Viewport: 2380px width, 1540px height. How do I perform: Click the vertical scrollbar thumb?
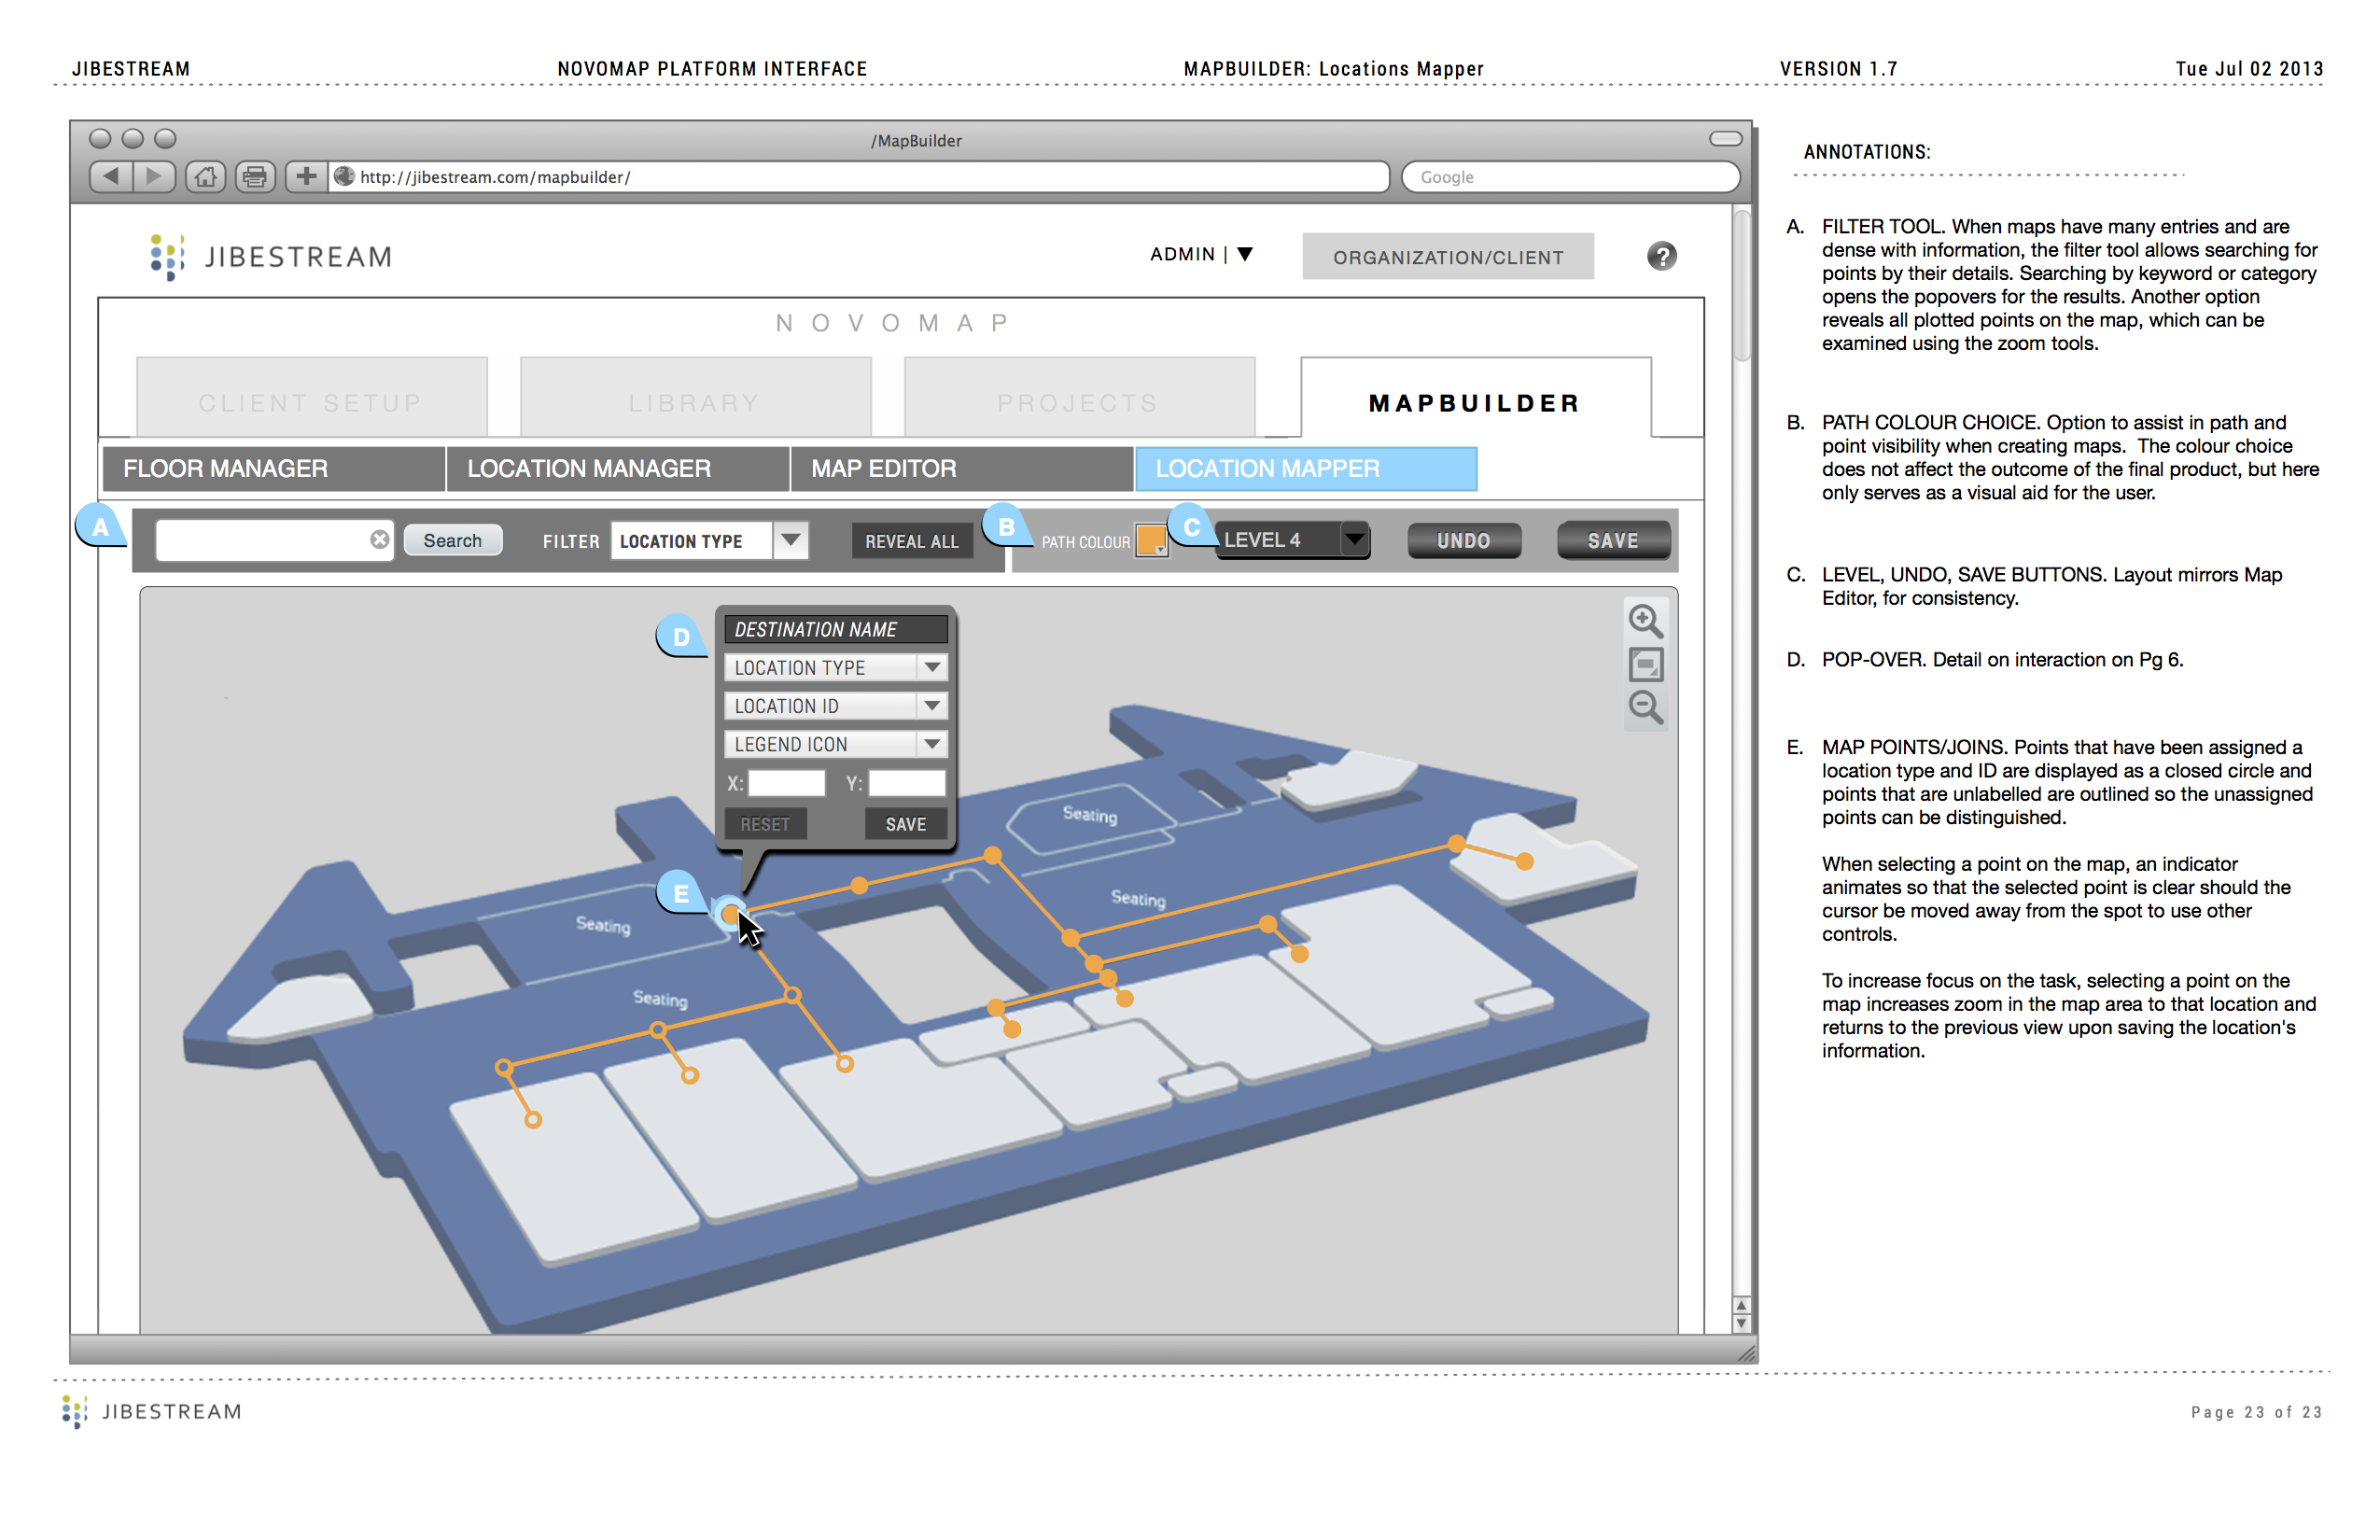(1741, 284)
